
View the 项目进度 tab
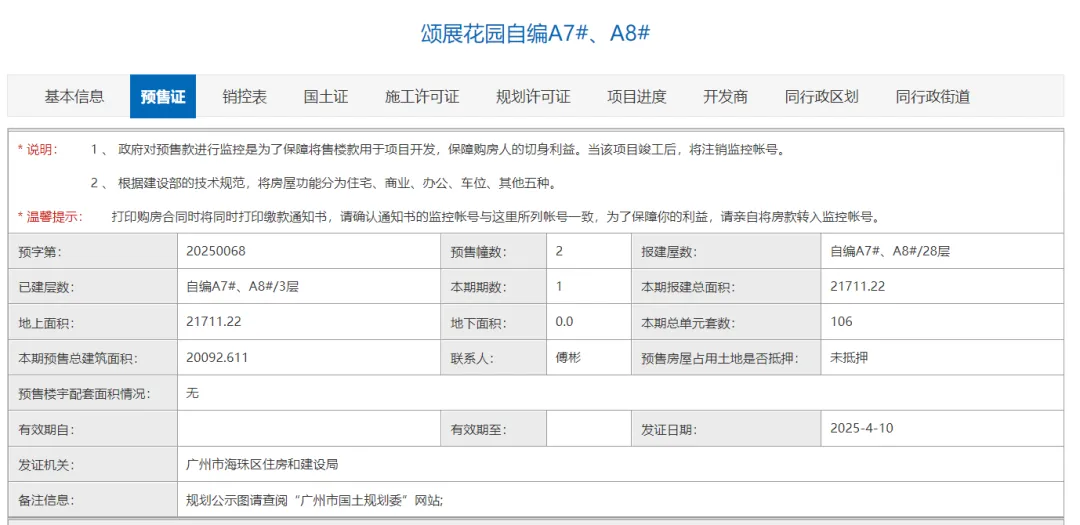click(x=636, y=96)
